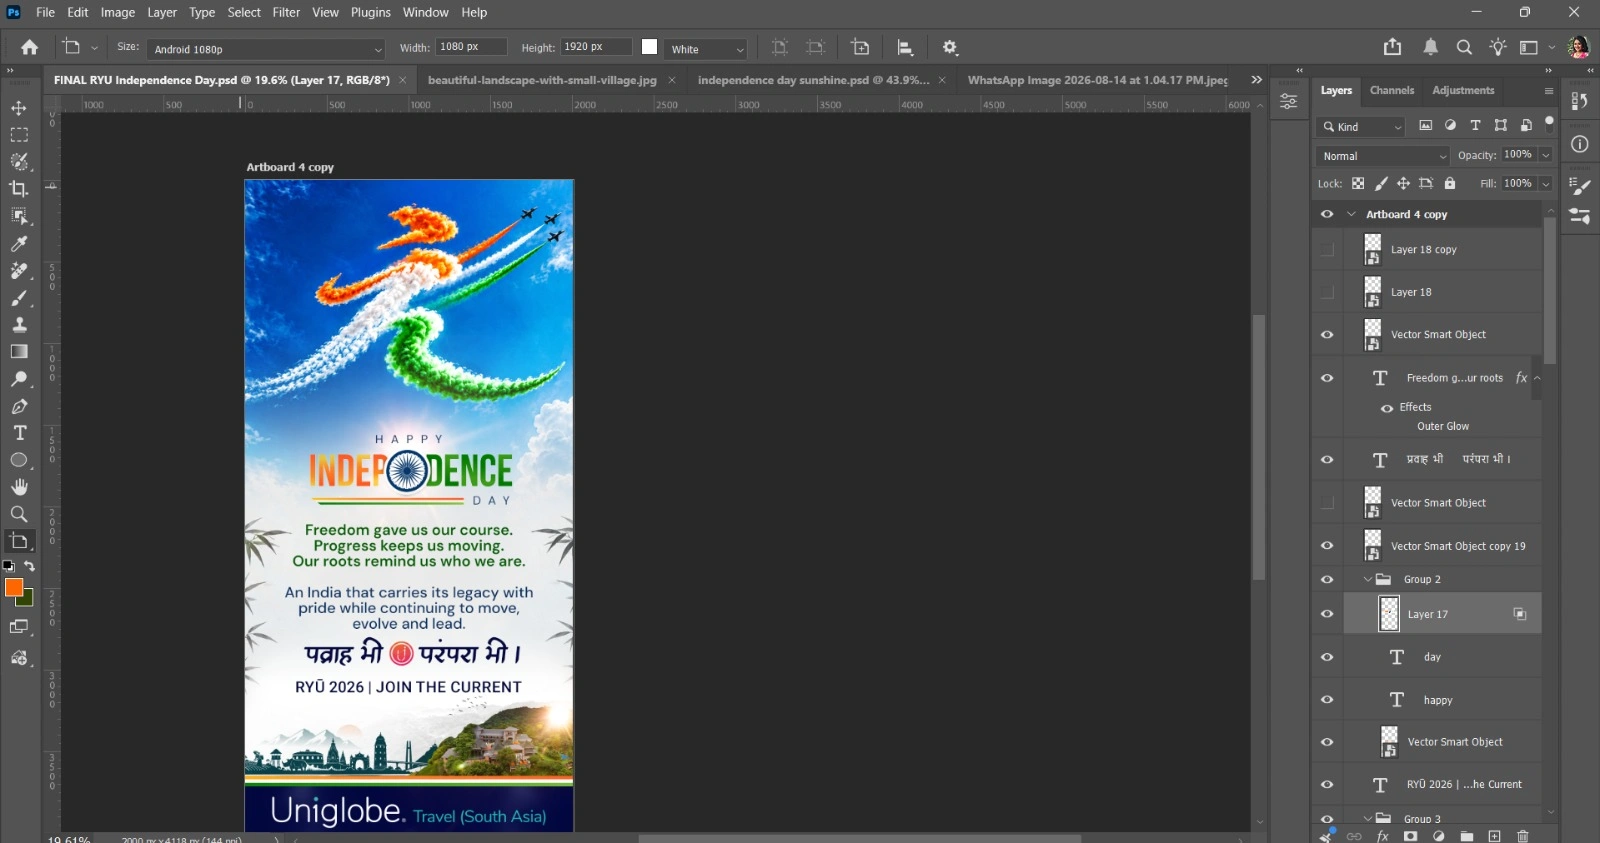Hide the Effects of the Freedom layer
Image resolution: width=1600 pixels, height=843 pixels.
pos(1387,408)
